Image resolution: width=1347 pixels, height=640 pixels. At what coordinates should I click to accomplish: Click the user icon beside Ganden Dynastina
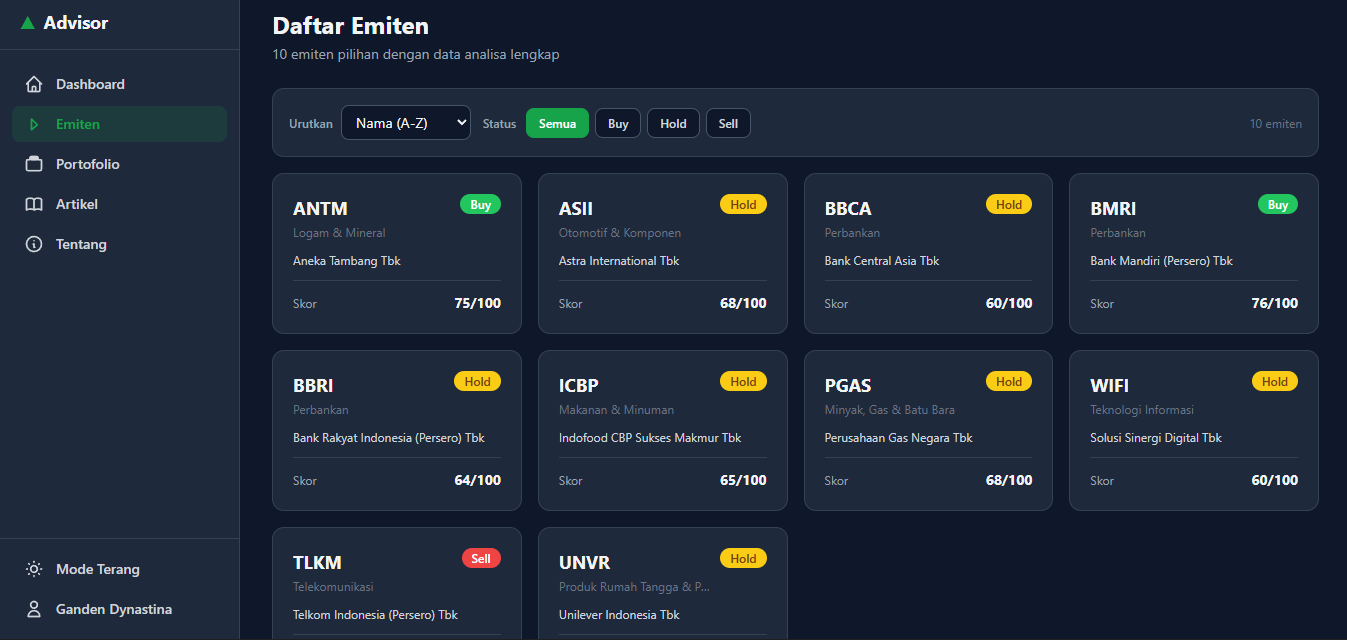(34, 609)
